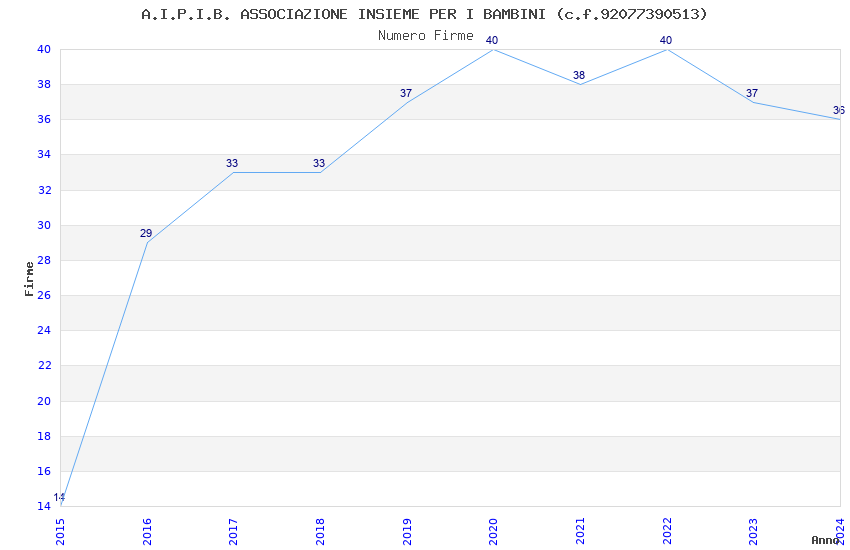Viewport: 850px width, 550px height.
Task: Select the 2022 year label
Action: 667,532
